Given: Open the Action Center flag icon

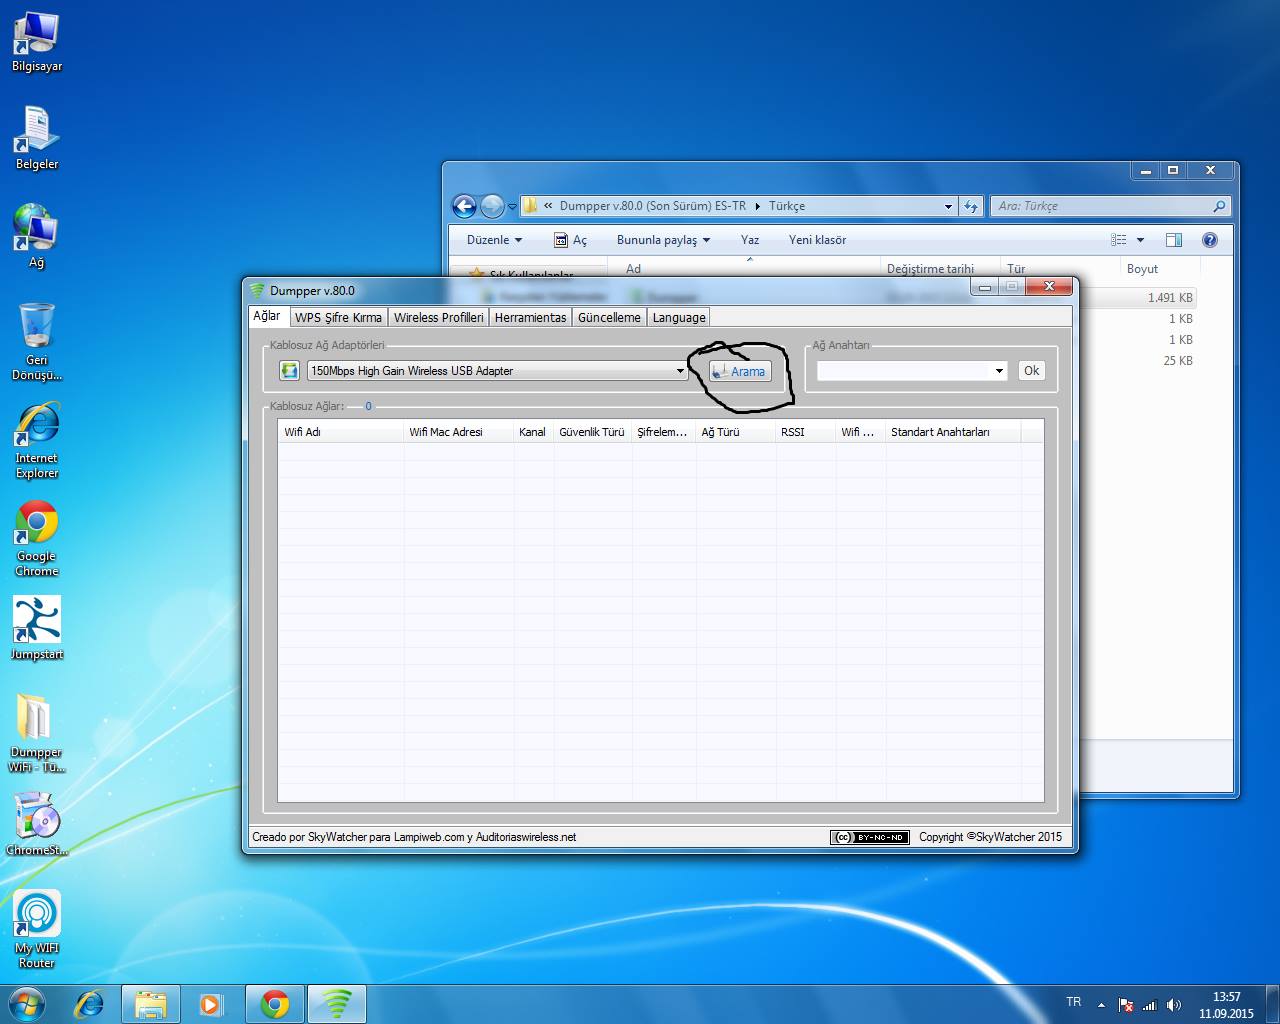Looking at the screenshot, I should coord(1126,1004).
